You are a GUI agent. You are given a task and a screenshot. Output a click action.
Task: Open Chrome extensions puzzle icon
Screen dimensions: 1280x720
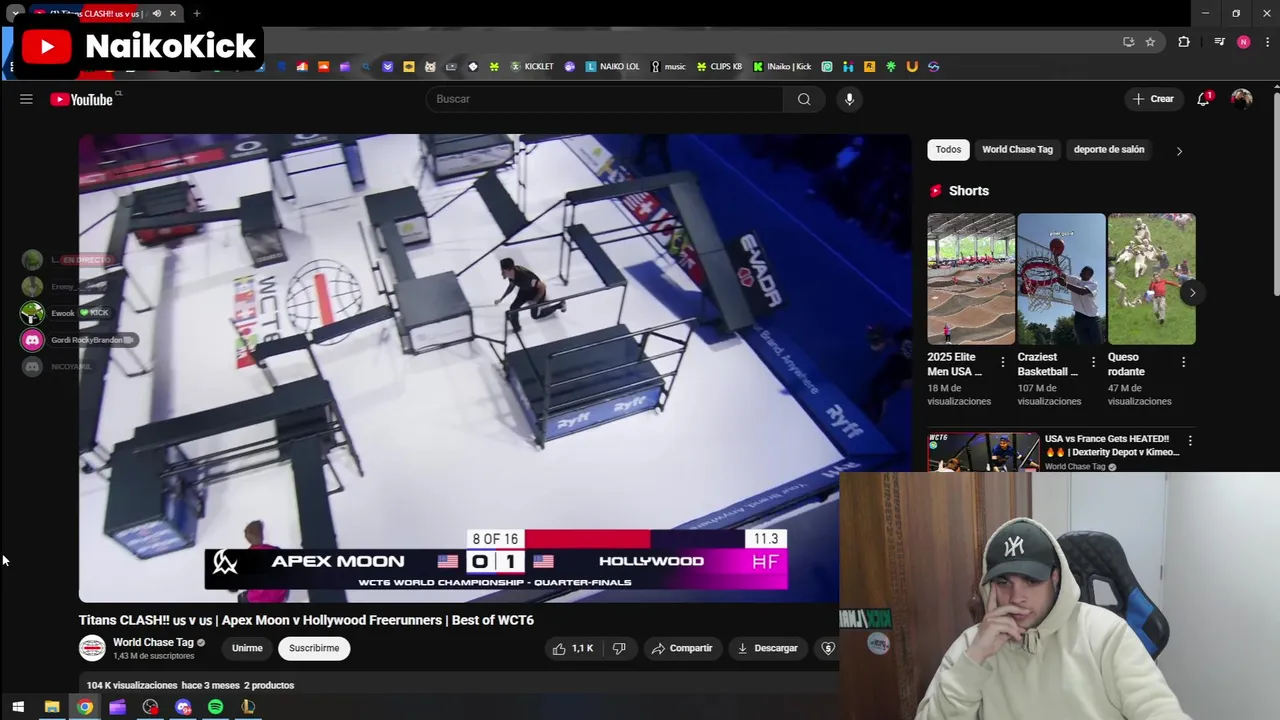pyautogui.click(x=1184, y=42)
